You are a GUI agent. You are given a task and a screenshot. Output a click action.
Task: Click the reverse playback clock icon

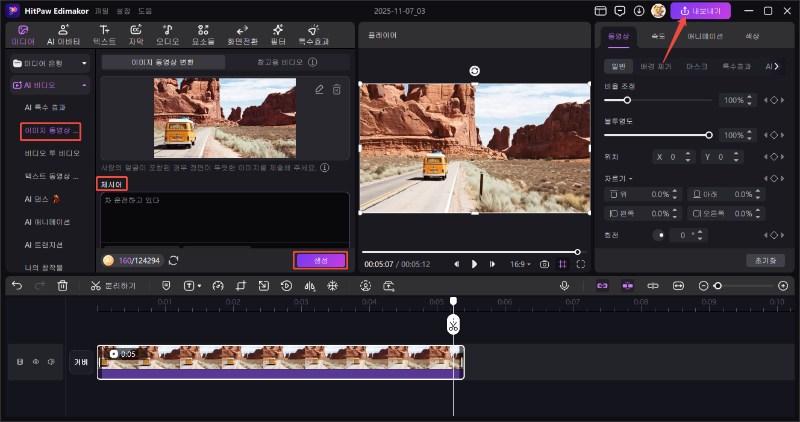coord(286,286)
